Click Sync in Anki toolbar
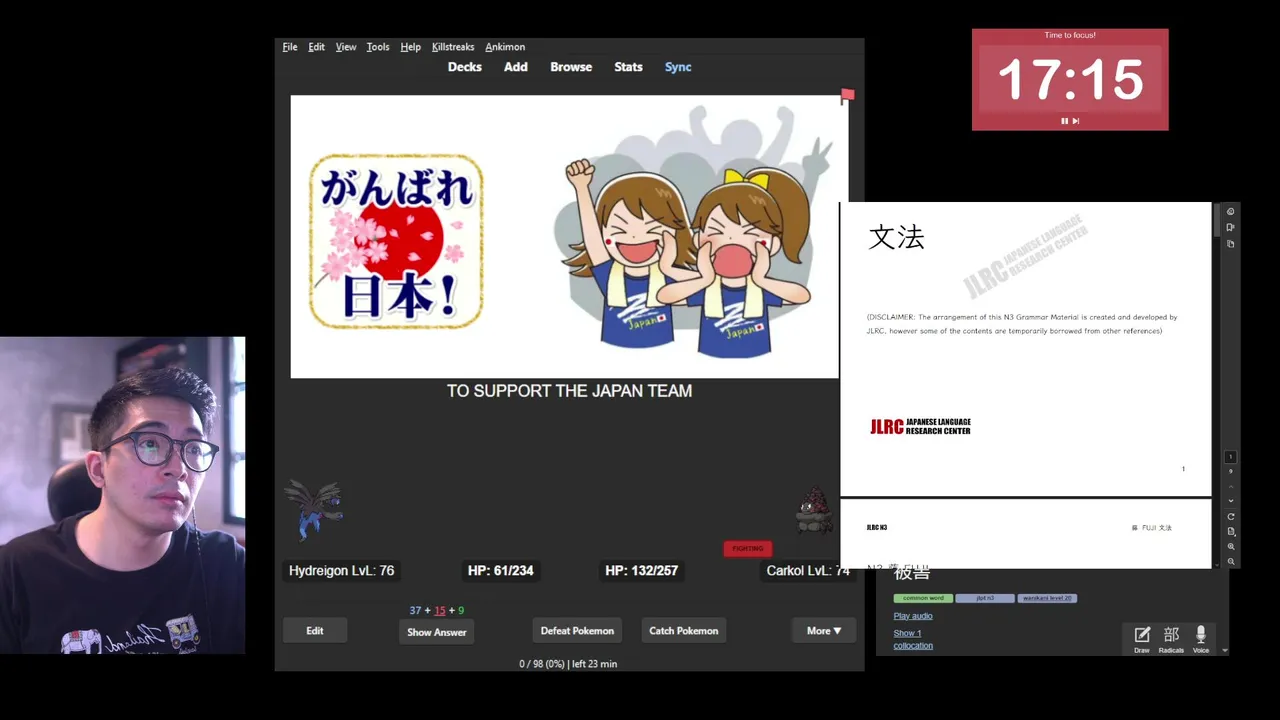 (x=678, y=67)
